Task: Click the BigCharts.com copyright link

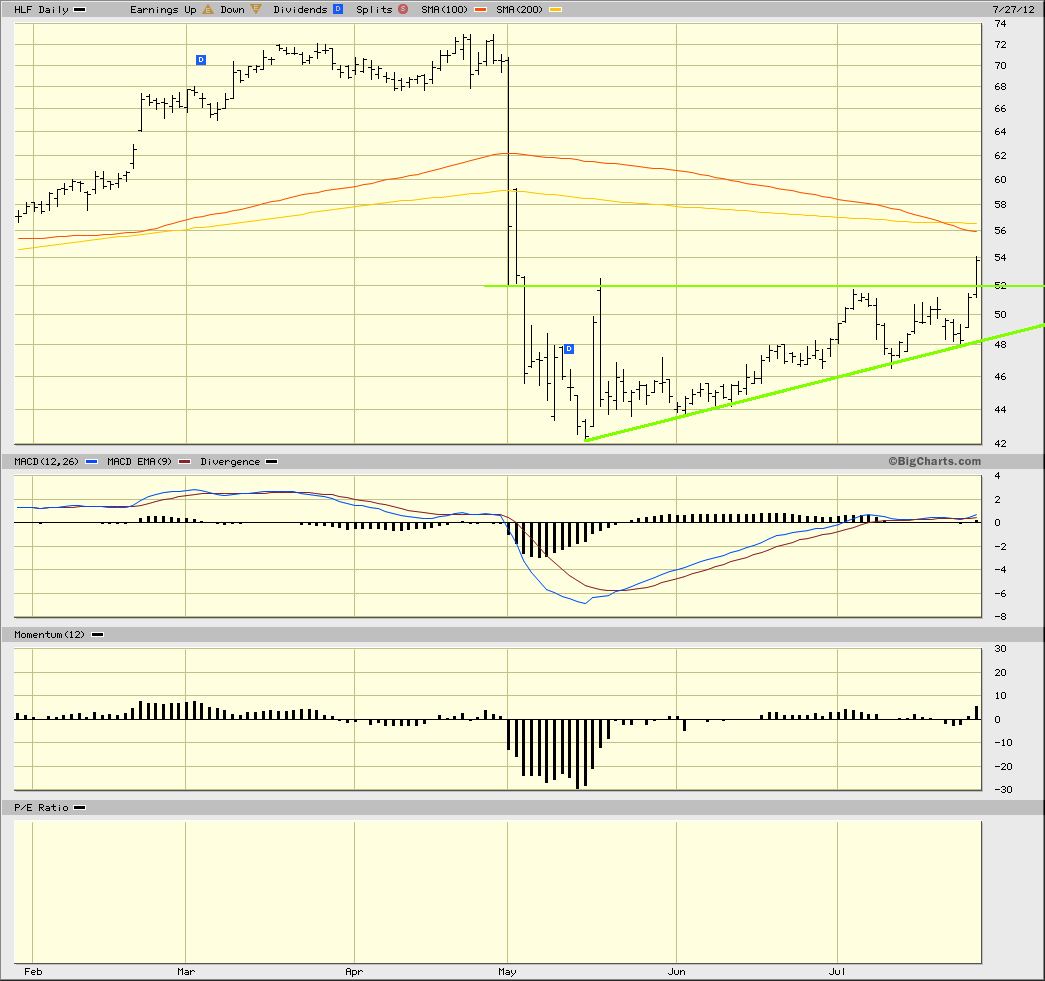Action: 934,461
